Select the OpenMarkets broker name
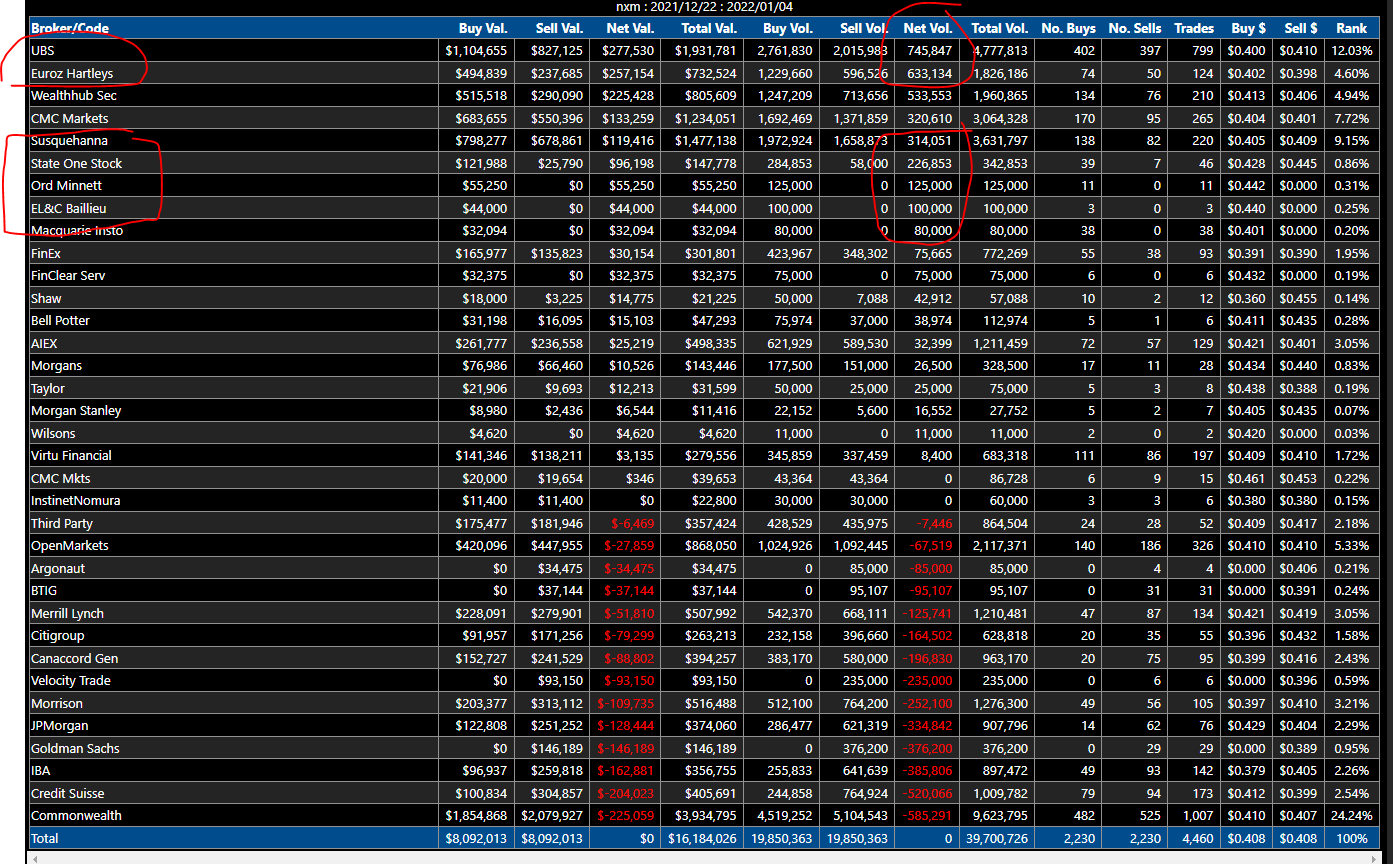The height and width of the screenshot is (864, 1393). pyautogui.click(x=70, y=545)
